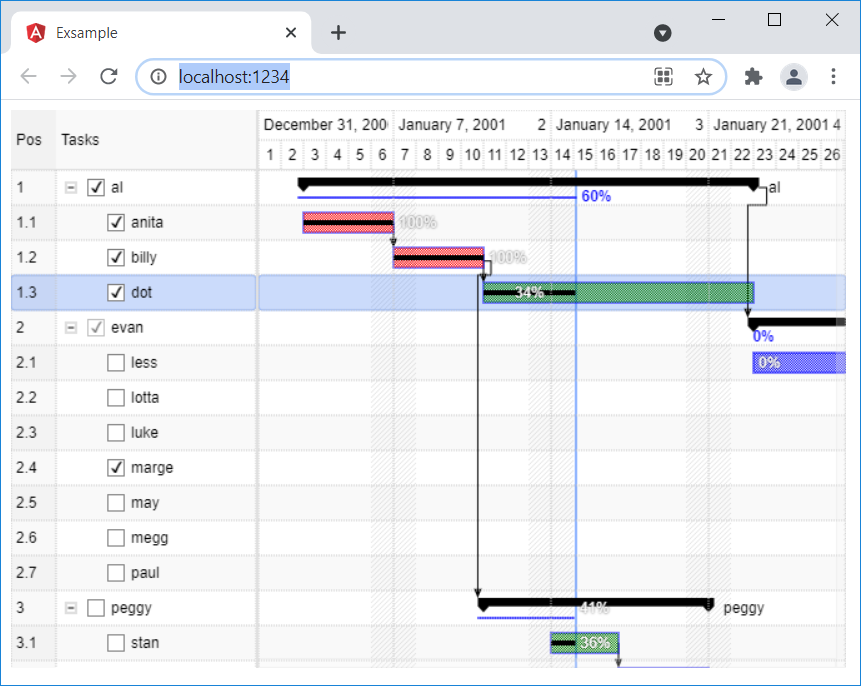Open the Extensions puzzle icon
861x686 pixels.
point(753,77)
